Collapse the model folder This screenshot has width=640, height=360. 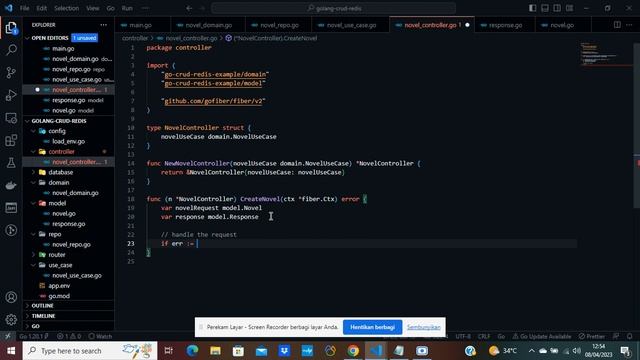[57, 203]
